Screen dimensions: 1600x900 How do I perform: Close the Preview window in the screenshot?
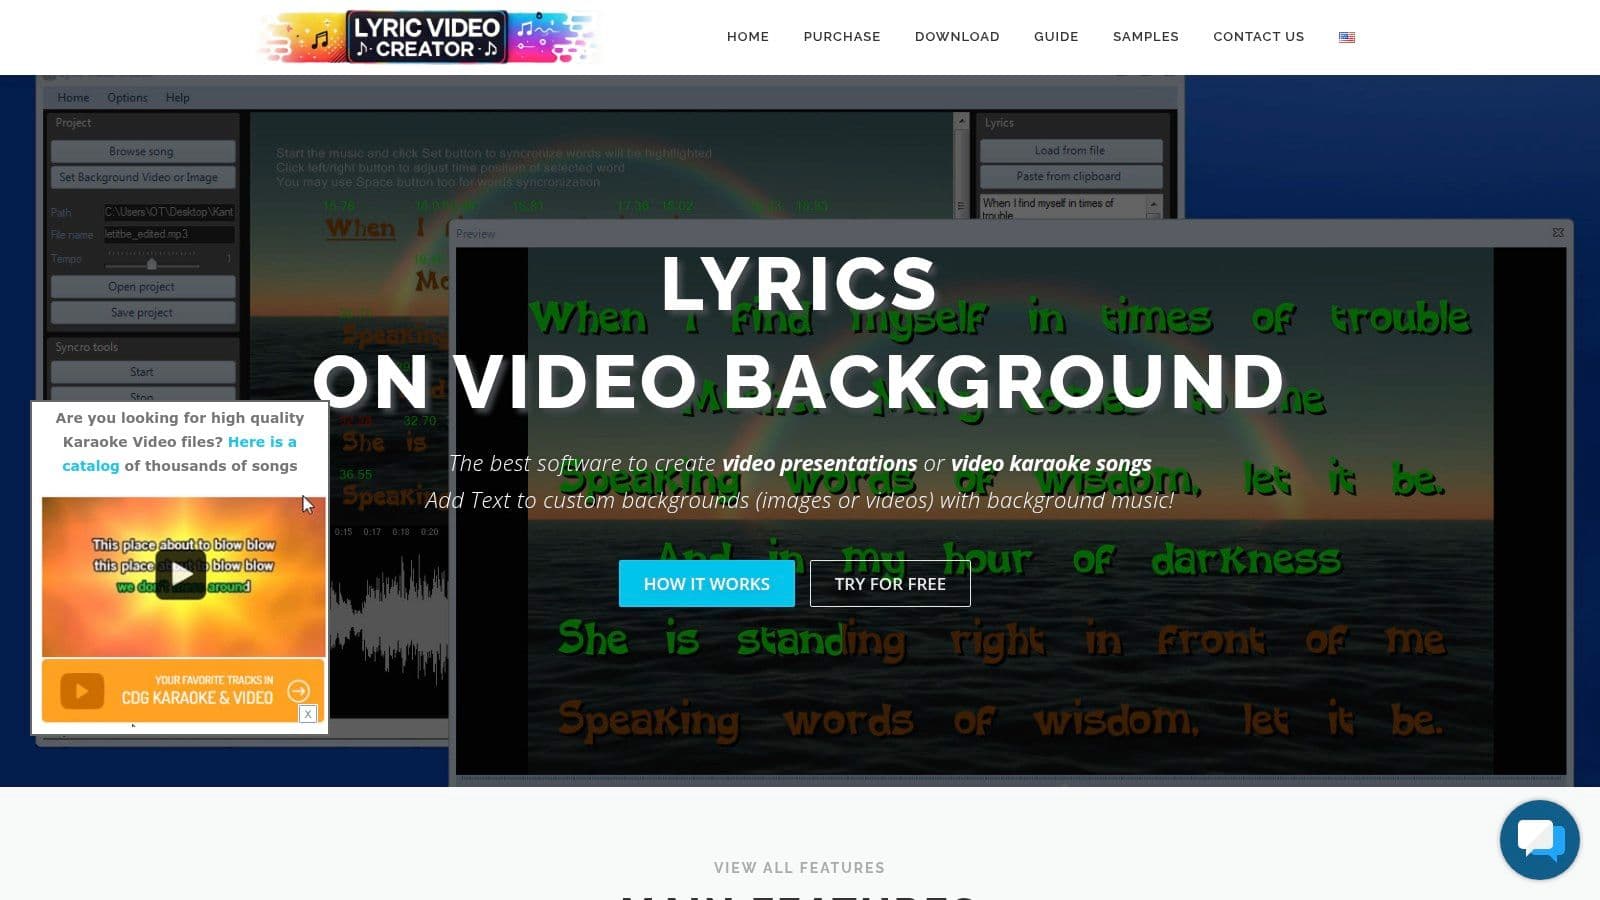[1557, 233]
